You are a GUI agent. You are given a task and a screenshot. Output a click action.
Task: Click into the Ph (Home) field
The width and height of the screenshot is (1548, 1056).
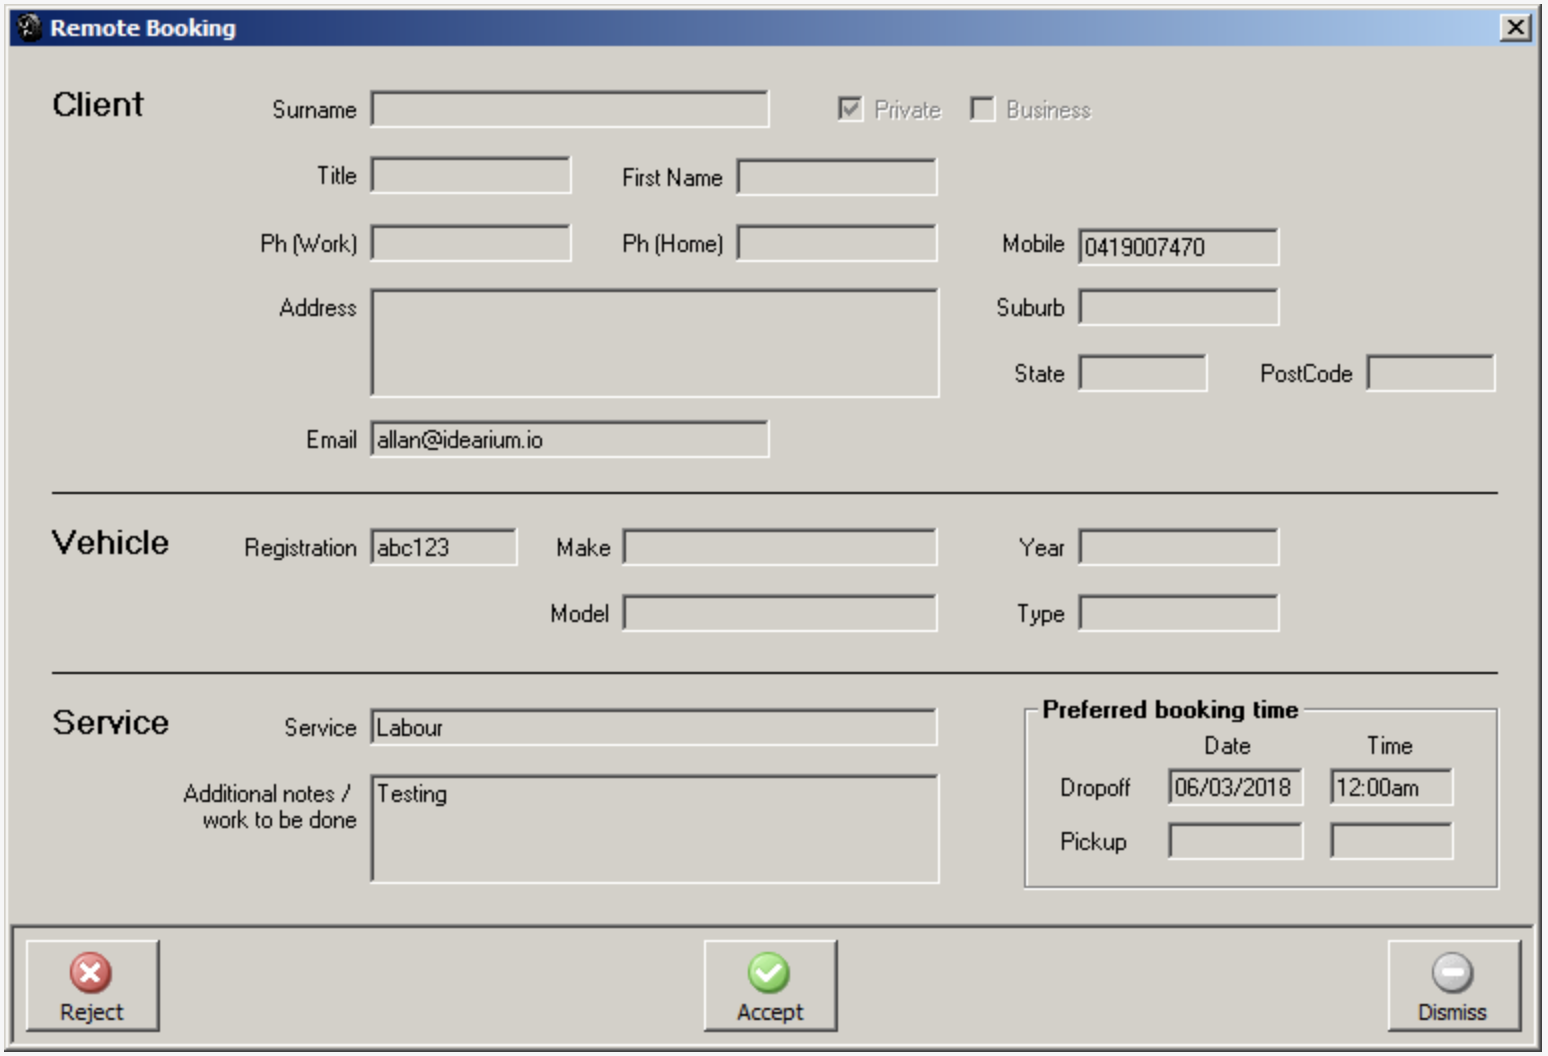click(x=836, y=243)
